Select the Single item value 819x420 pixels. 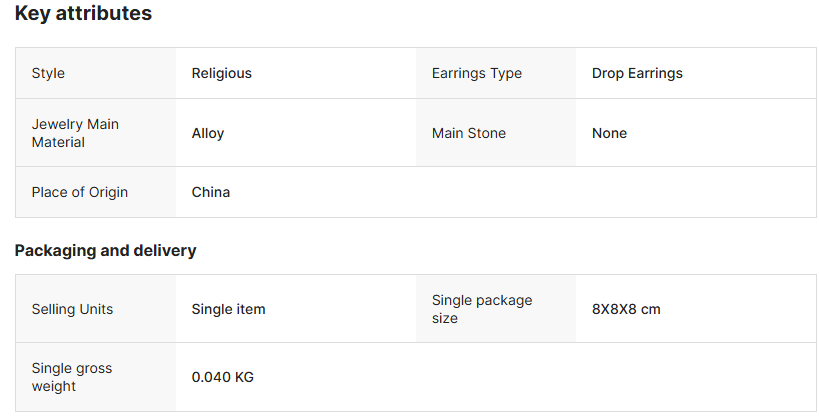click(x=229, y=309)
